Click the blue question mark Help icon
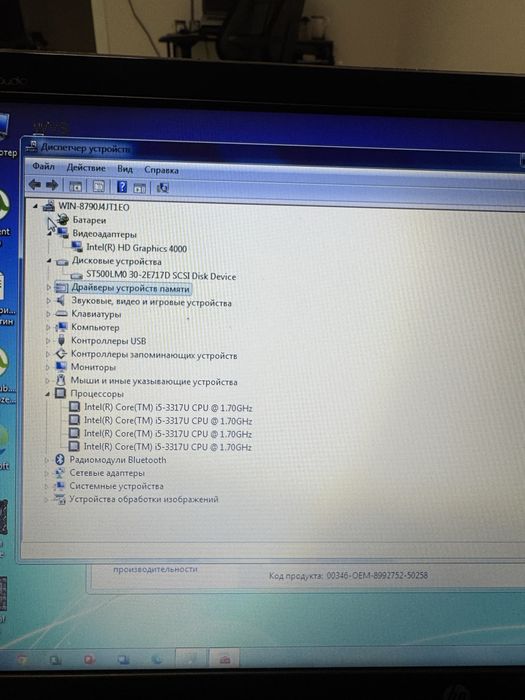The image size is (525, 700). pyautogui.click(x=122, y=187)
